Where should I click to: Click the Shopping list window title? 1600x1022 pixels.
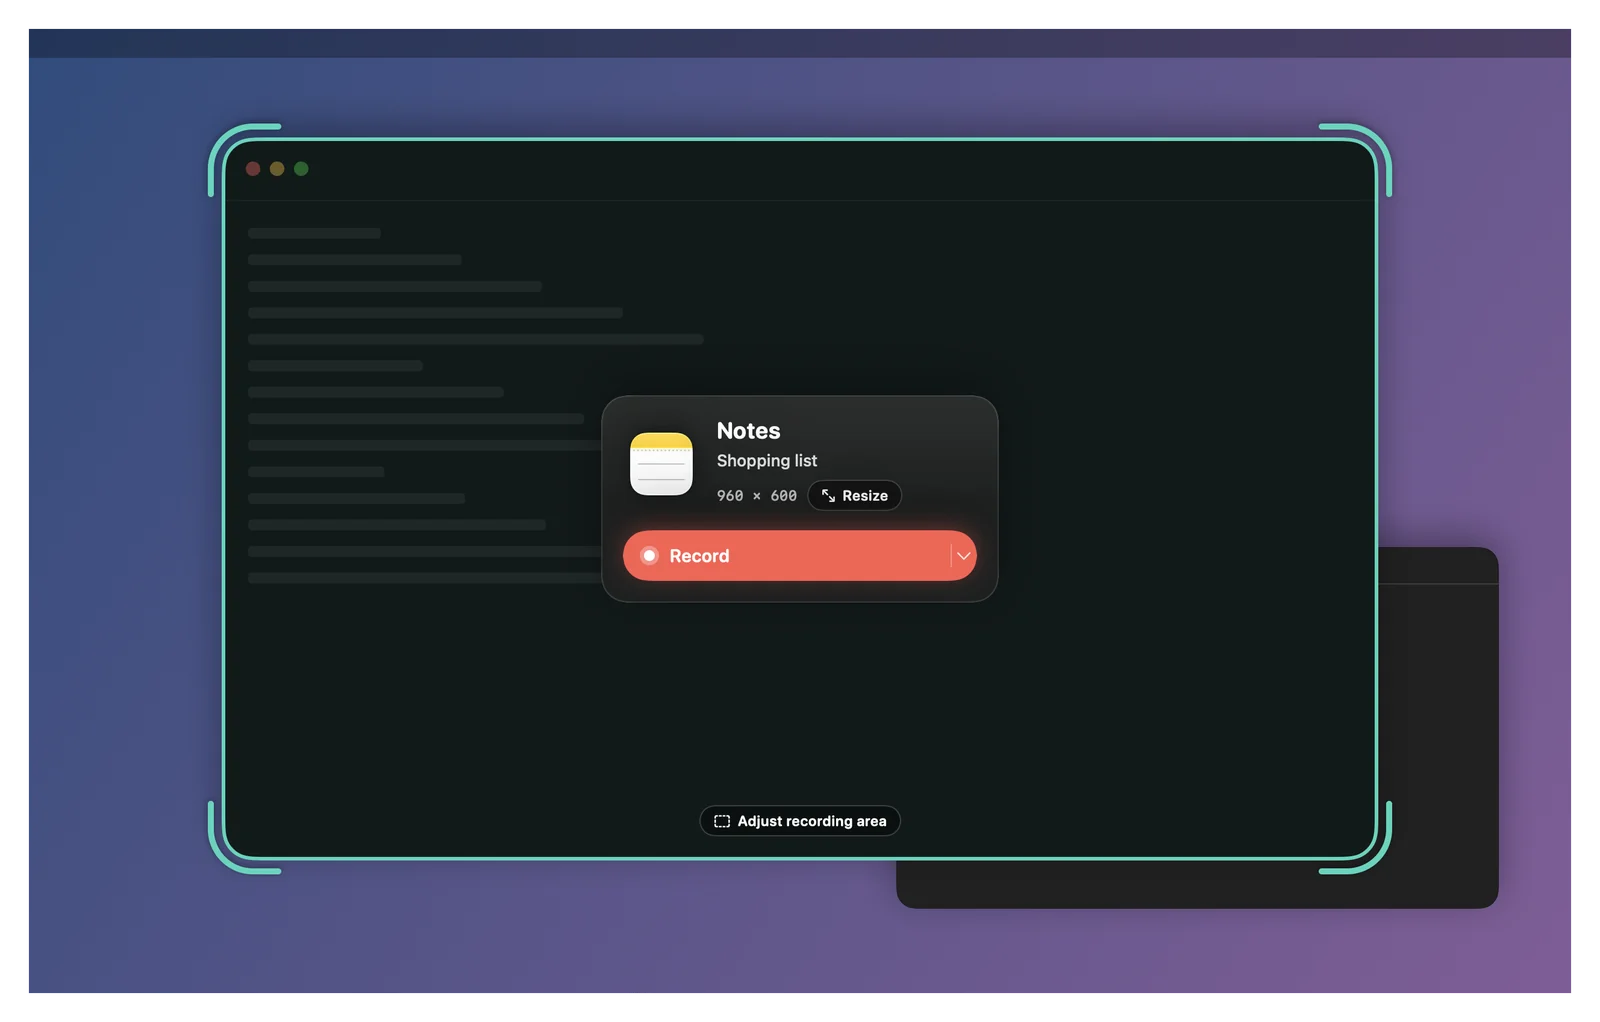click(767, 461)
